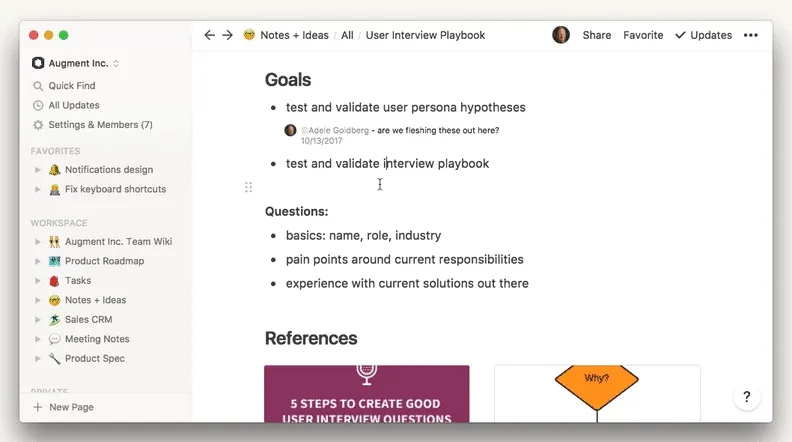Go forward with the right arrow
The image size is (792, 442).
(x=228, y=35)
